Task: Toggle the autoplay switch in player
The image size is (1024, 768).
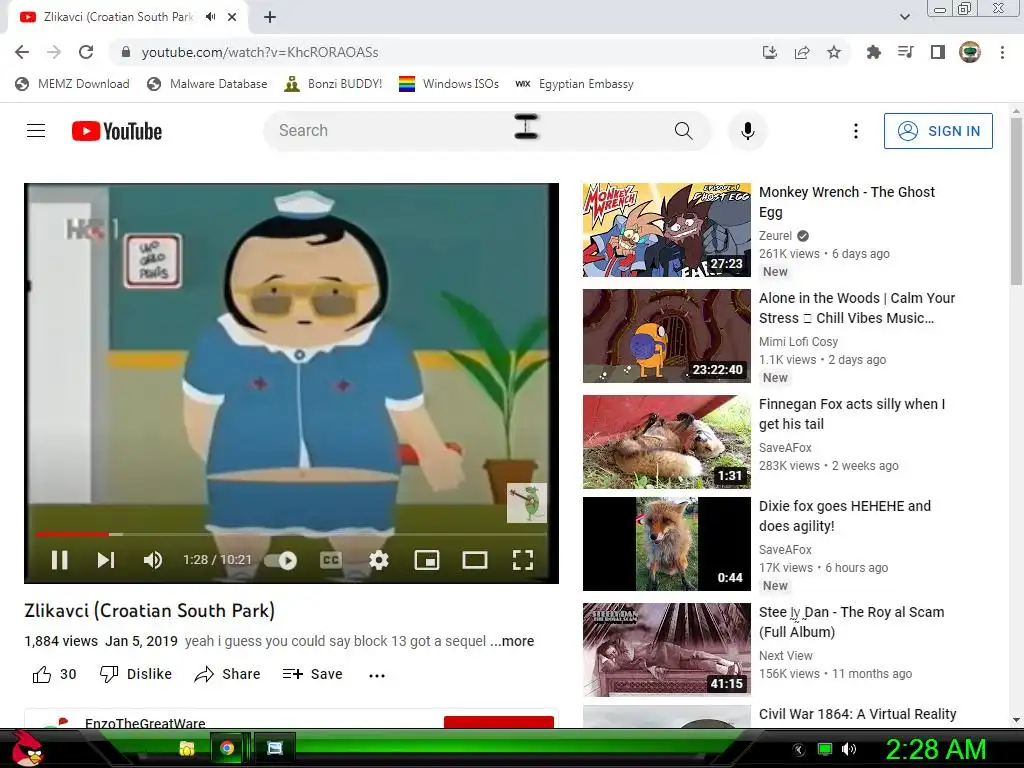Action: 281,560
